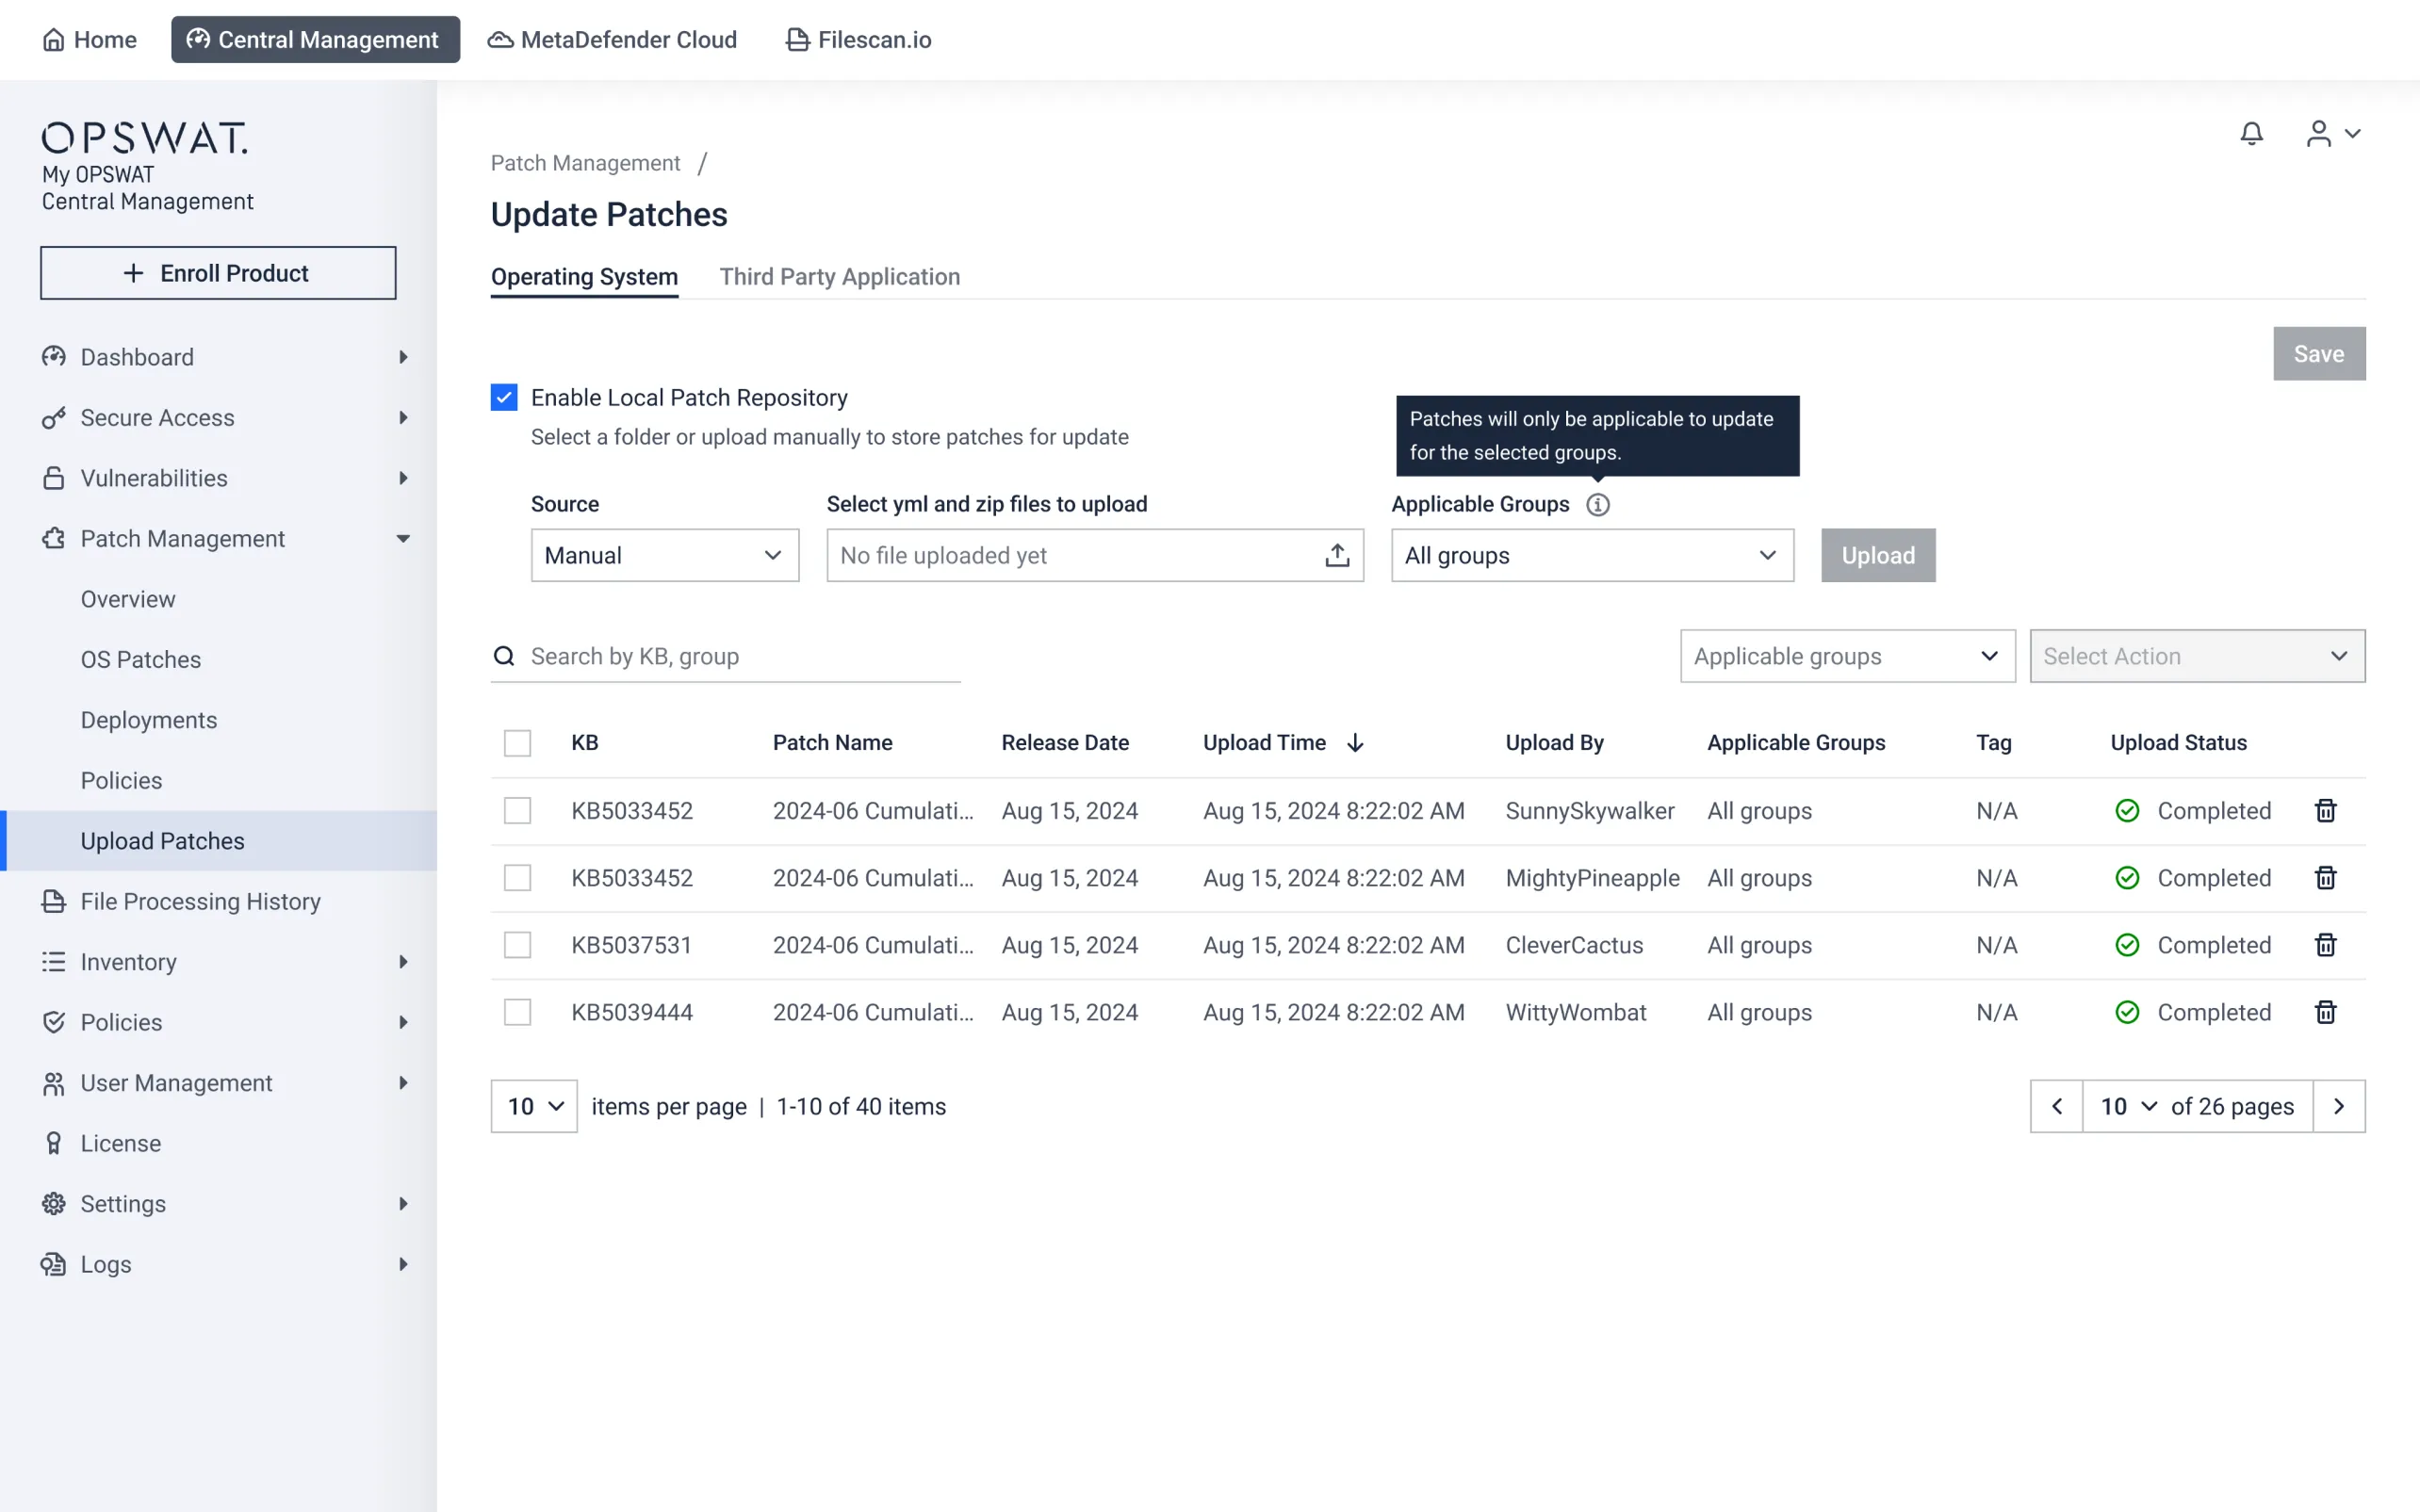2420x1512 pixels.
Task: Click the file upload arrow icon
Action: point(1337,556)
